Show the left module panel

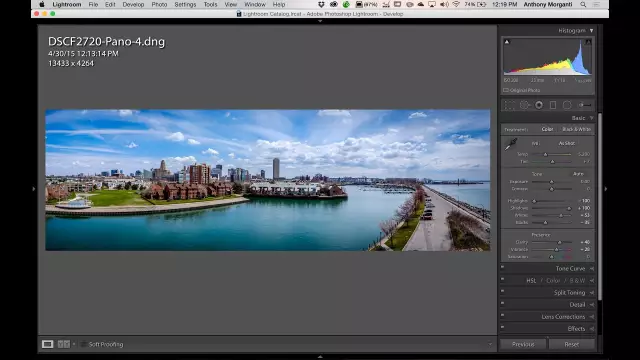34,189
